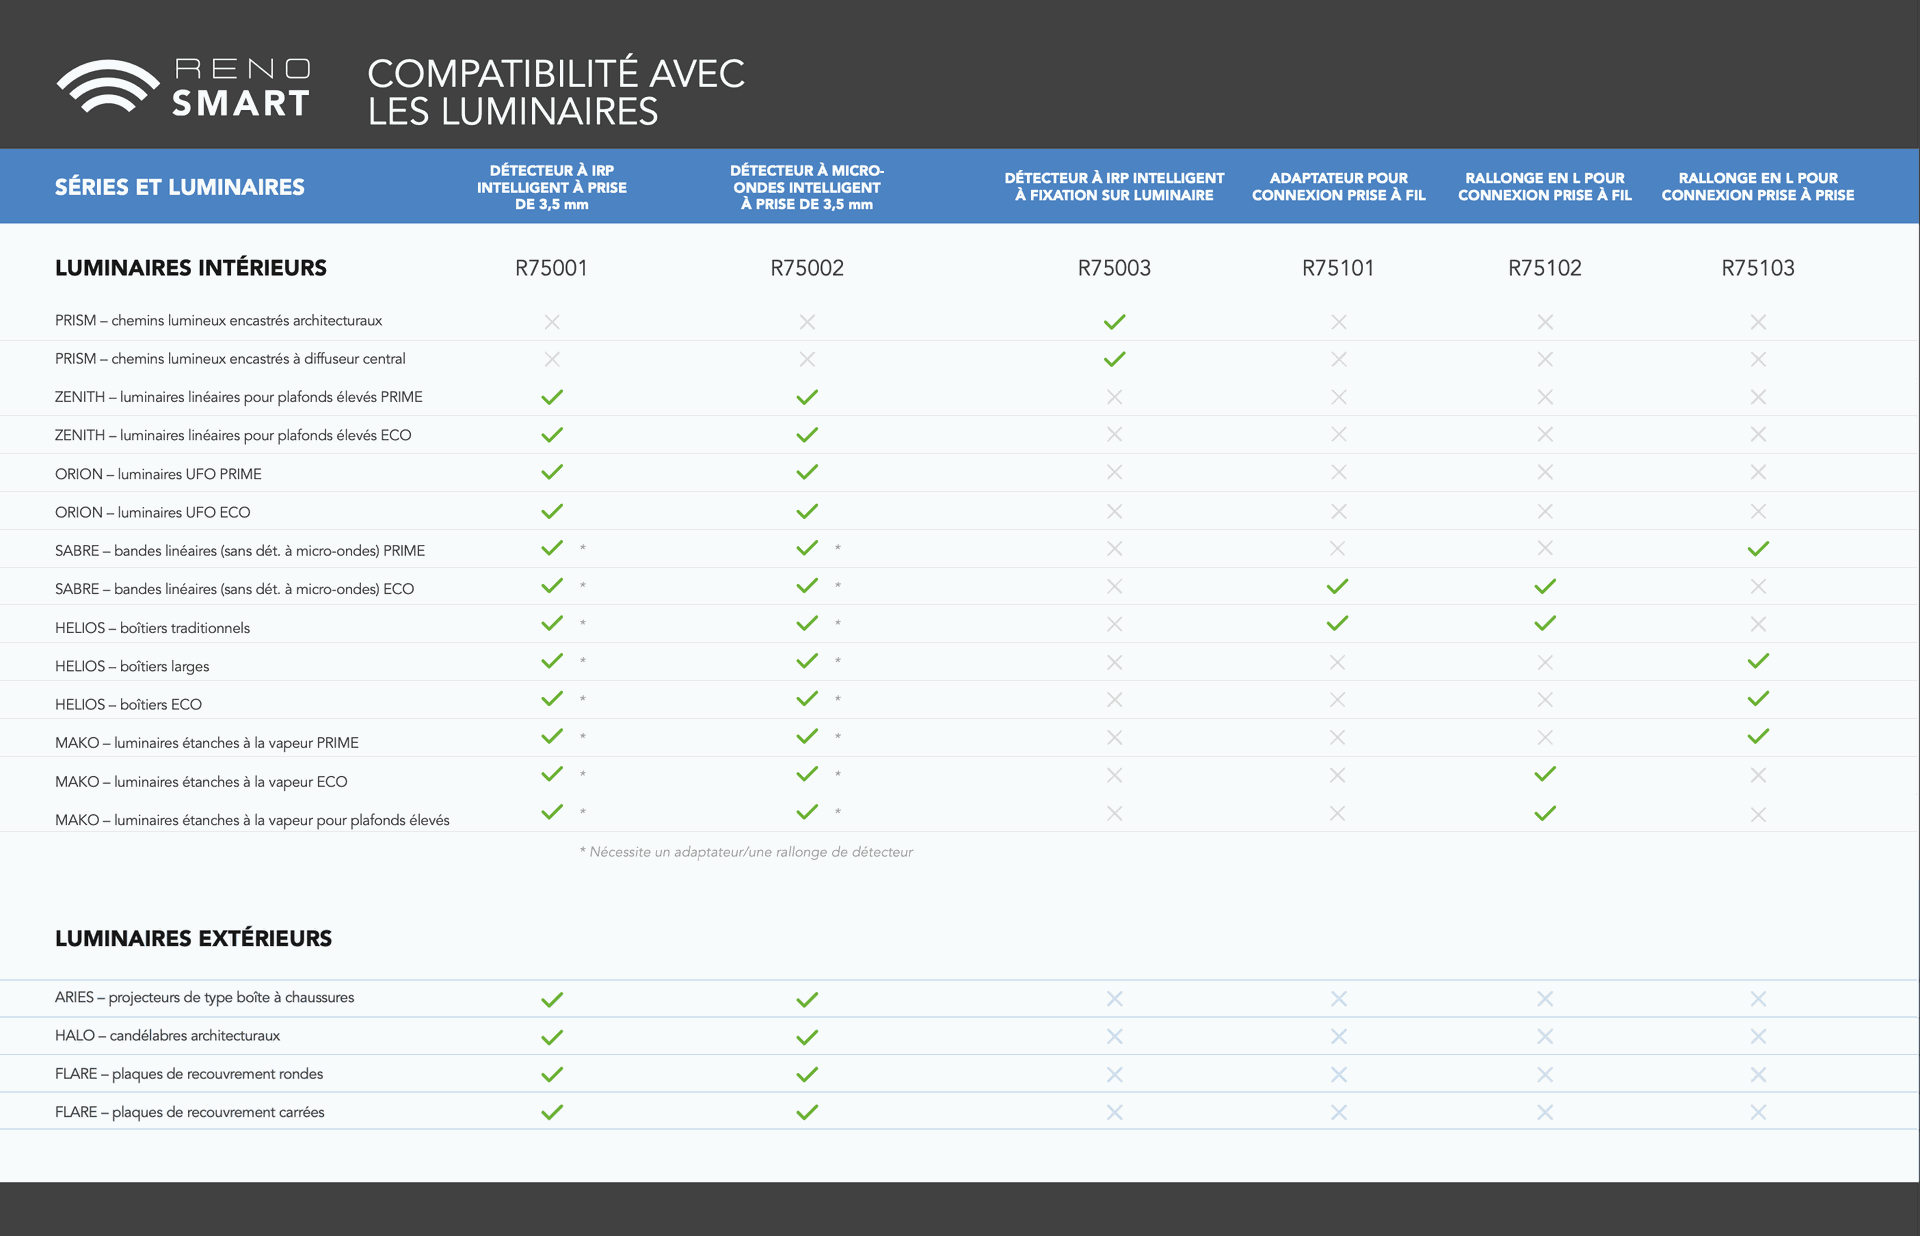The image size is (1920, 1236).
Task: Click 'FLARE – plaques de recouvrement rondes'
Action: (x=189, y=1074)
